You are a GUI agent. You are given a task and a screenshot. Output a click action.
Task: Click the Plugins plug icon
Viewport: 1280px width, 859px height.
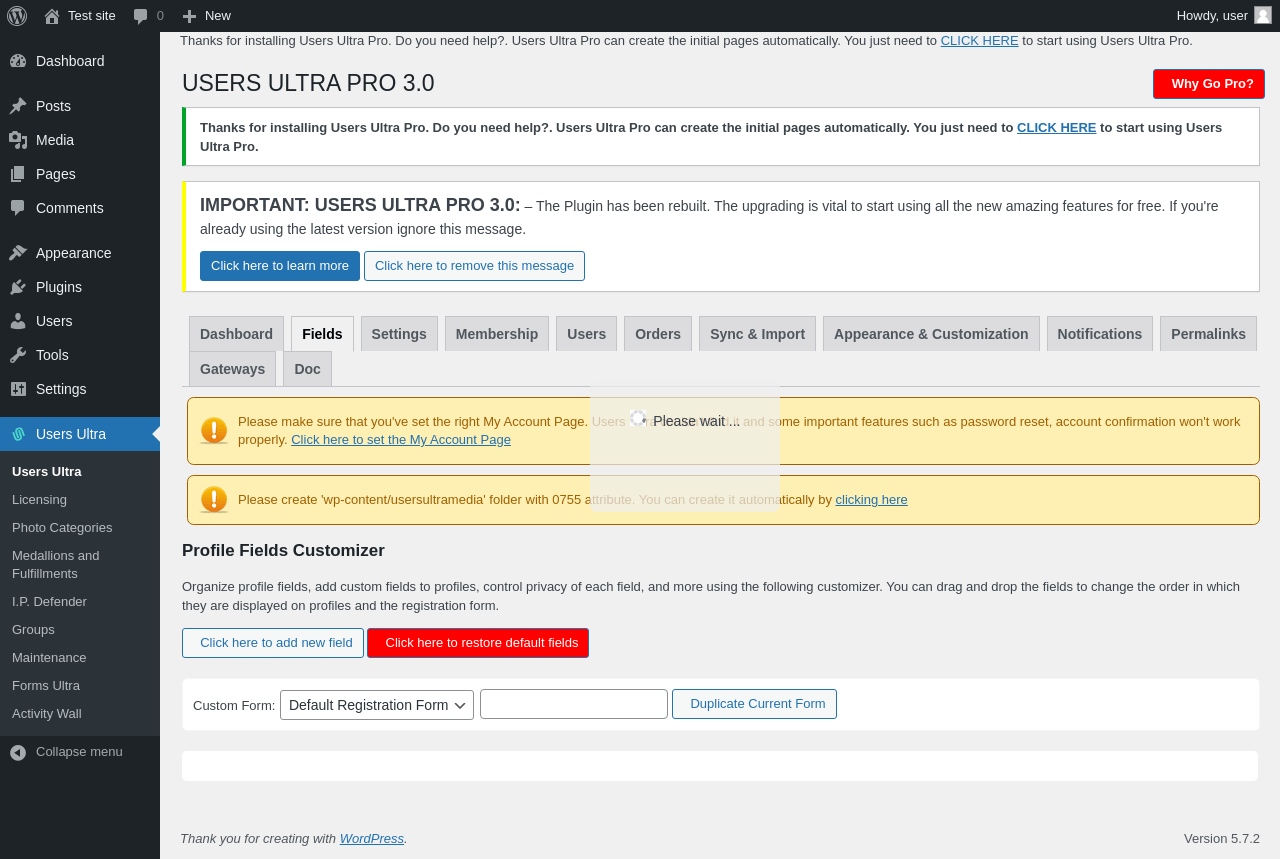tap(18, 287)
